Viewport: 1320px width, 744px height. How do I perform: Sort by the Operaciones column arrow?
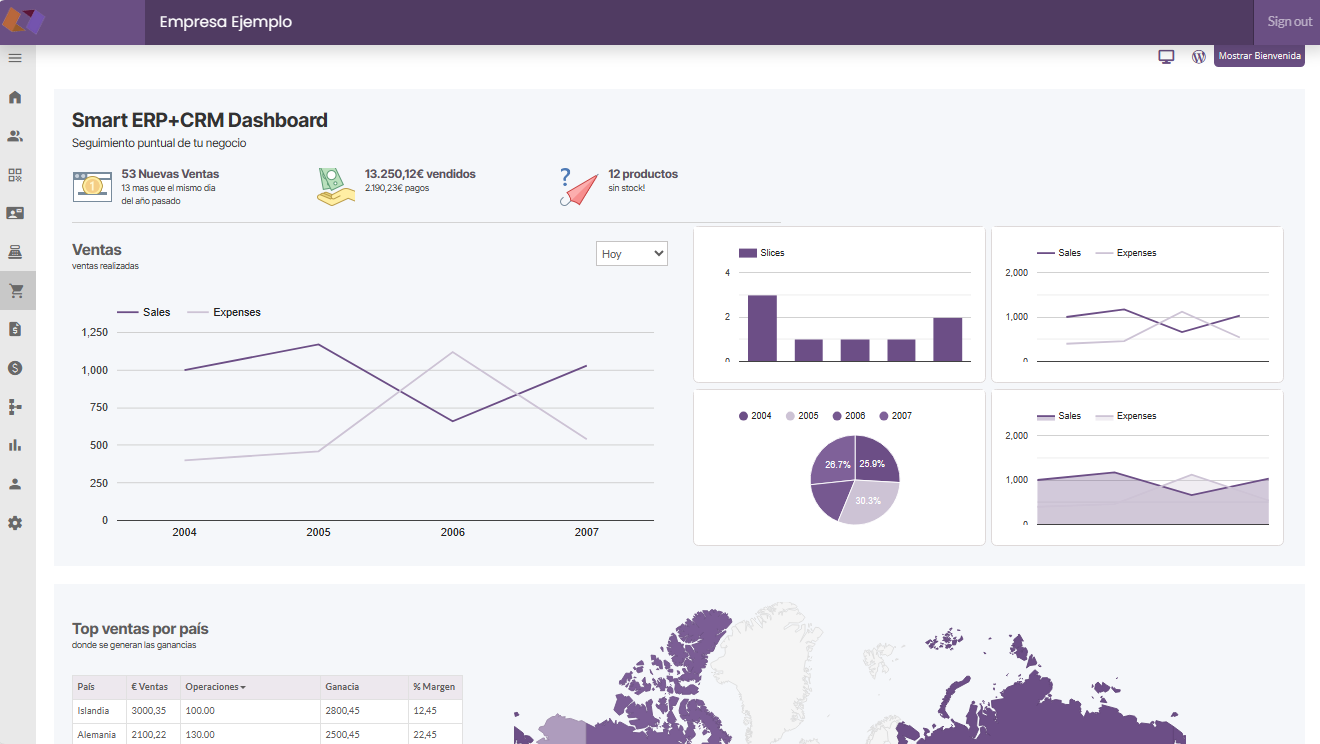click(x=243, y=688)
